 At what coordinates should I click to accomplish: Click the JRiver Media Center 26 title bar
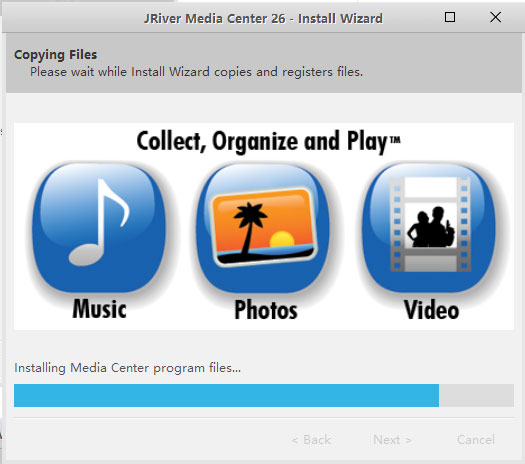(x=263, y=18)
